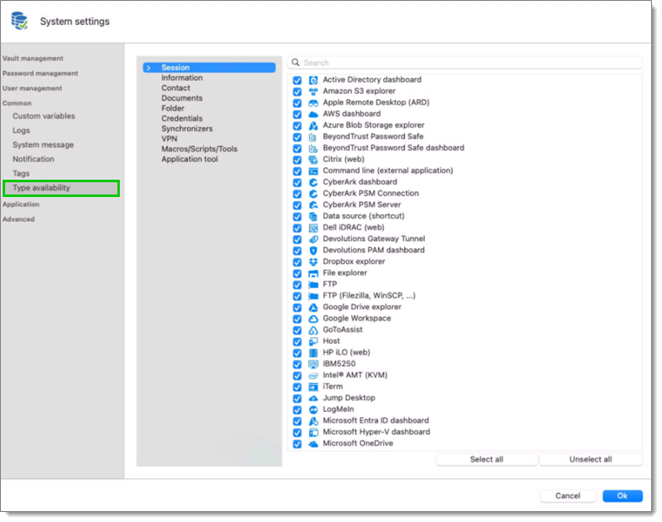
Task: Click the Microsoft OneDrive cloud icon
Action: 313,444
